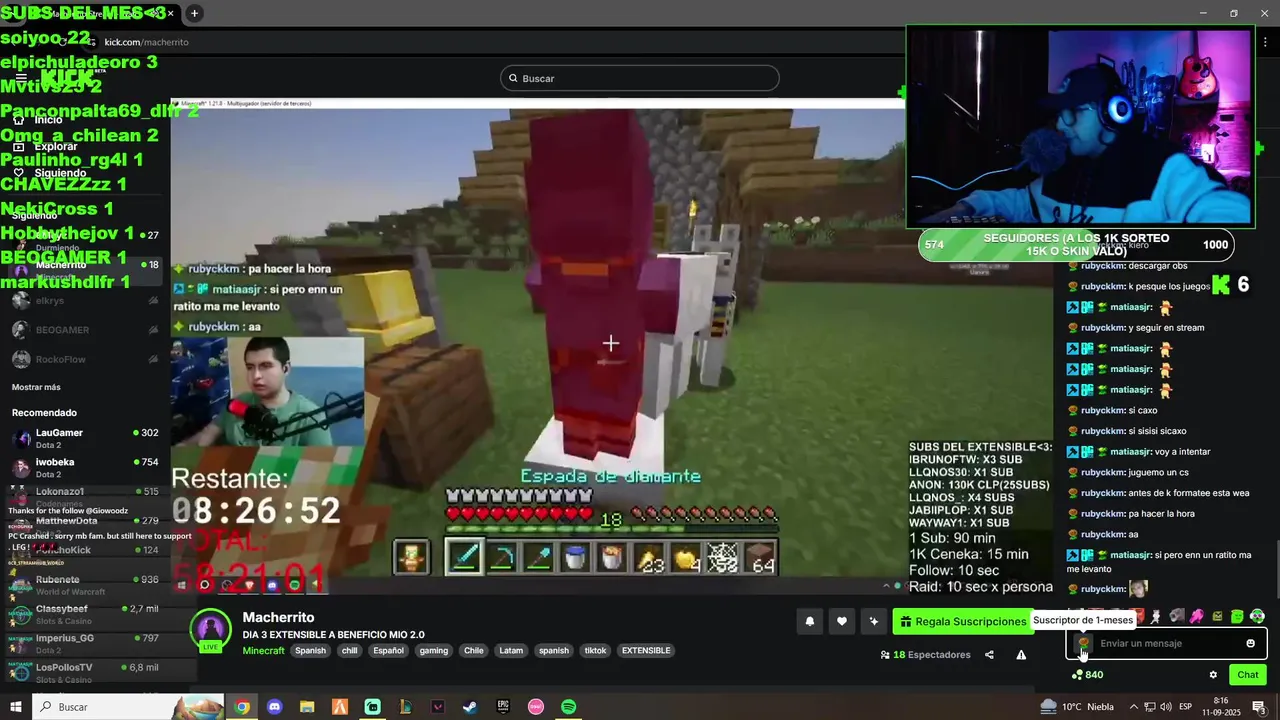Open Rubenete's recommended channel

[85, 585]
